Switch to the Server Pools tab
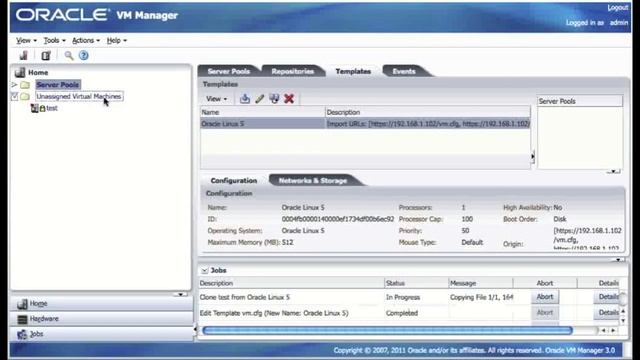640x360 pixels. click(x=229, y=71)
